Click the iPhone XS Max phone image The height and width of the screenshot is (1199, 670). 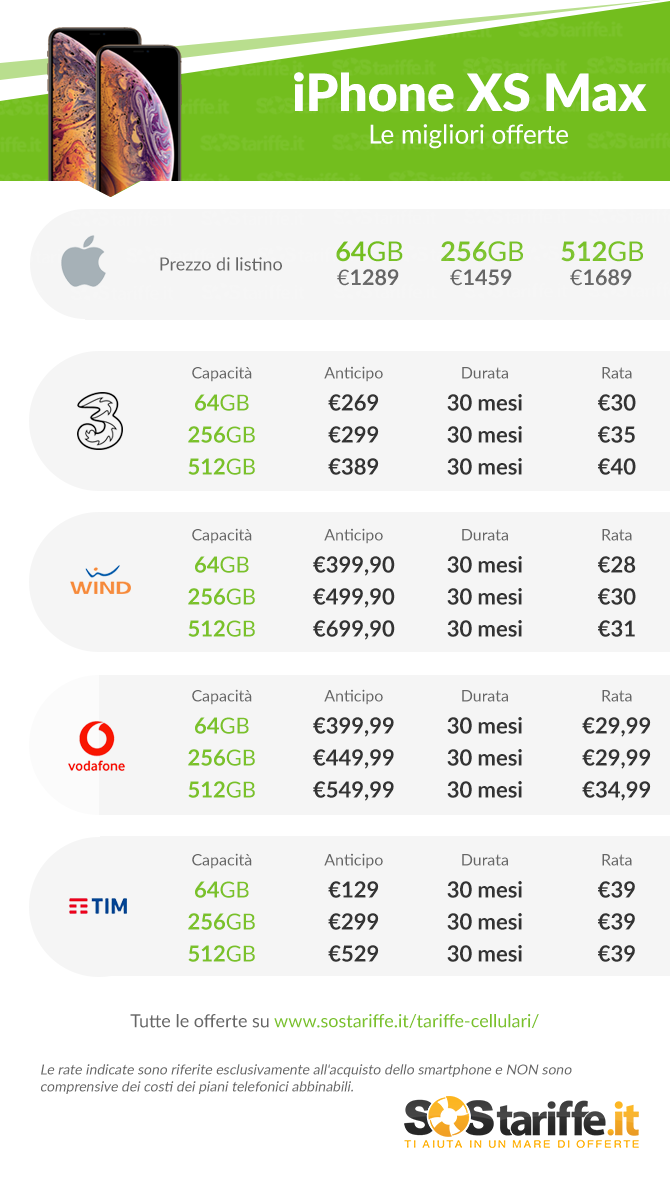(x=113, y=112)
